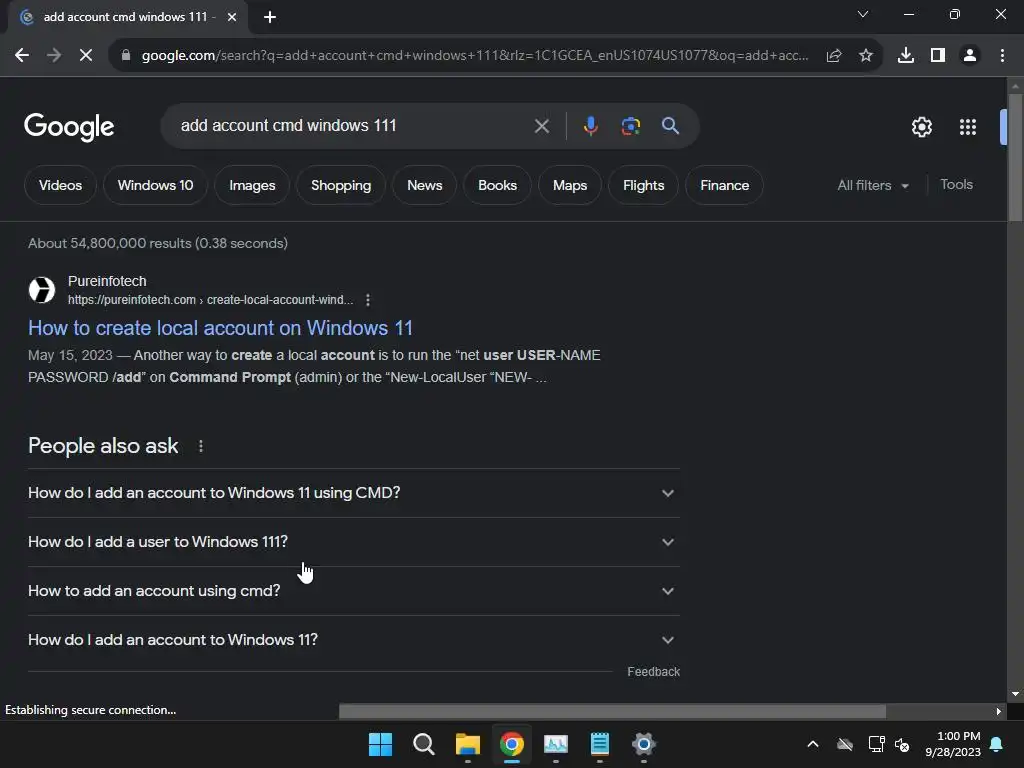Screen dimensions: 1024x768
Task: Switch to Chrome in the taskbar
Action: [512, 744]
